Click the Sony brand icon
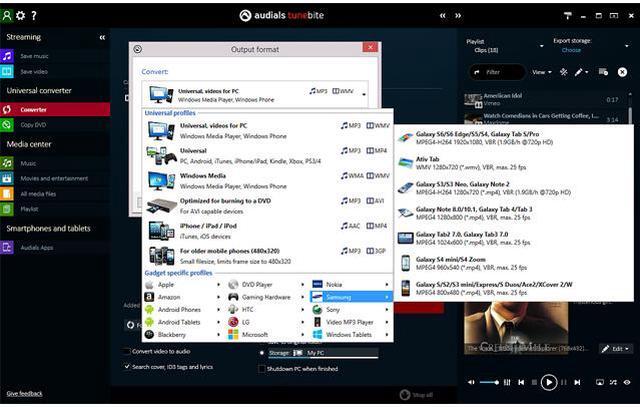The height and width of the screenshot is (407, 640). 317,309
